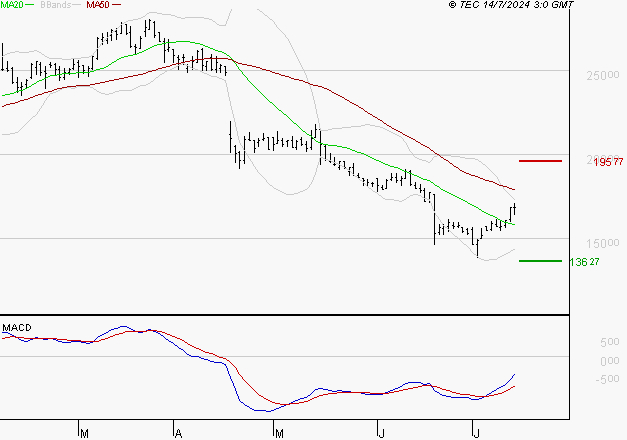Click the A month marker
Screen dimensions: 627x440
tap(179, 434)
